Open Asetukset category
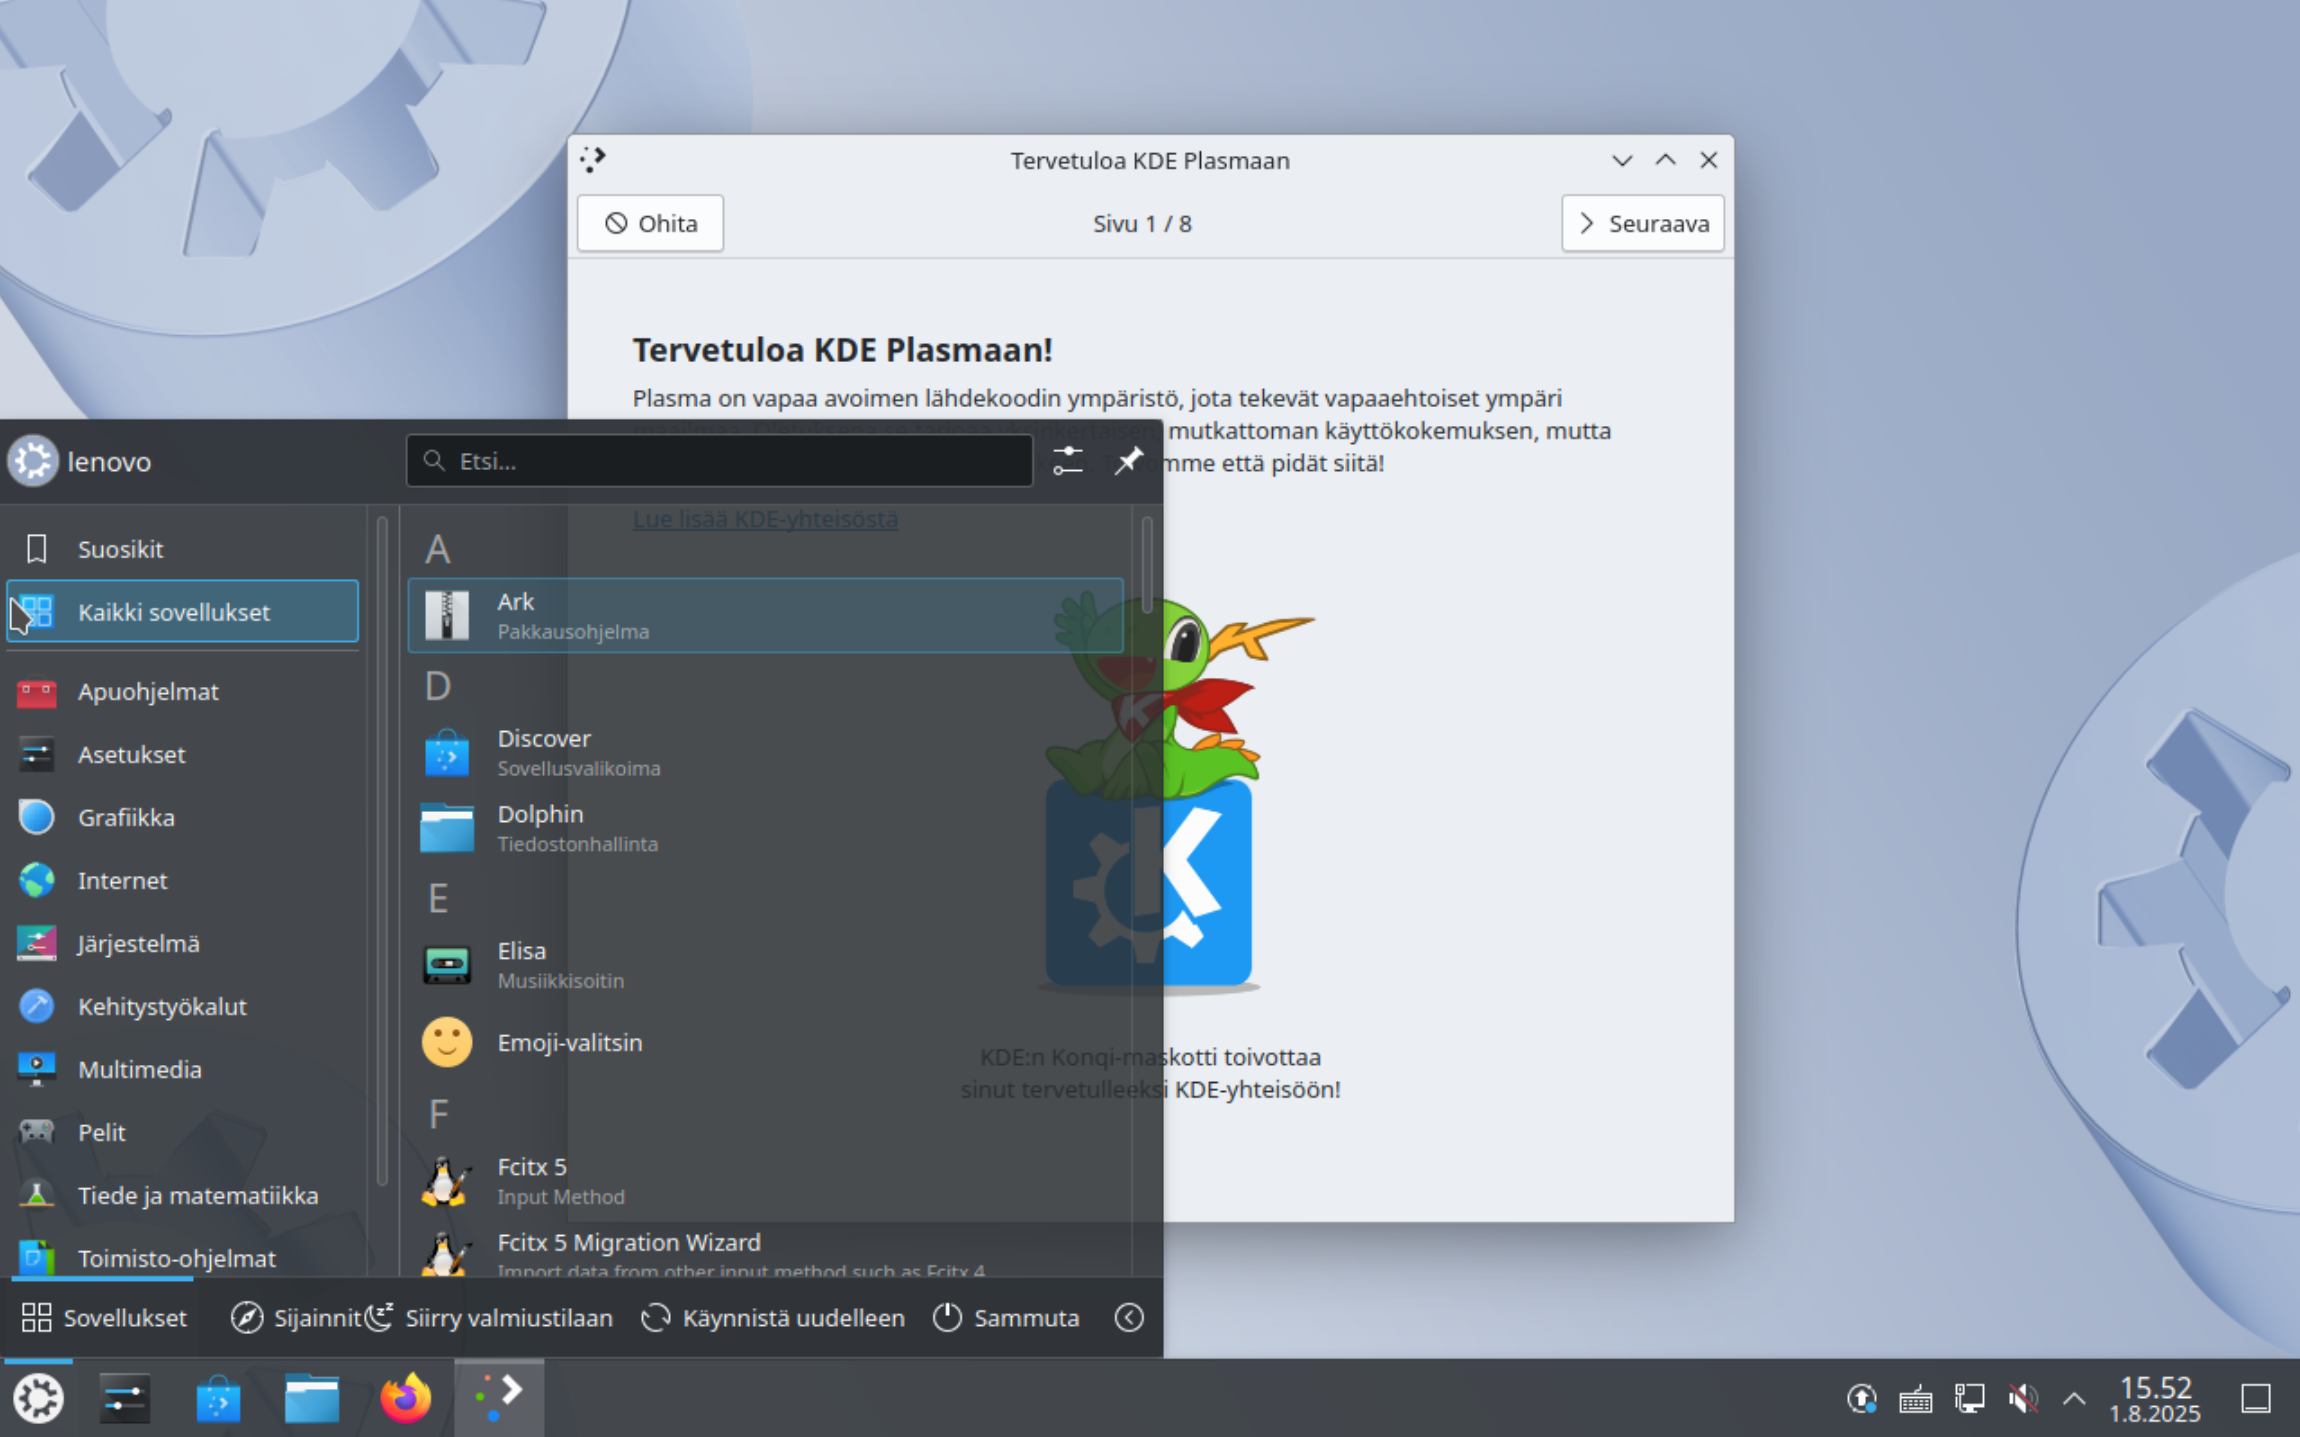Screen dimensions: 2300x1437 coord(182,754)
